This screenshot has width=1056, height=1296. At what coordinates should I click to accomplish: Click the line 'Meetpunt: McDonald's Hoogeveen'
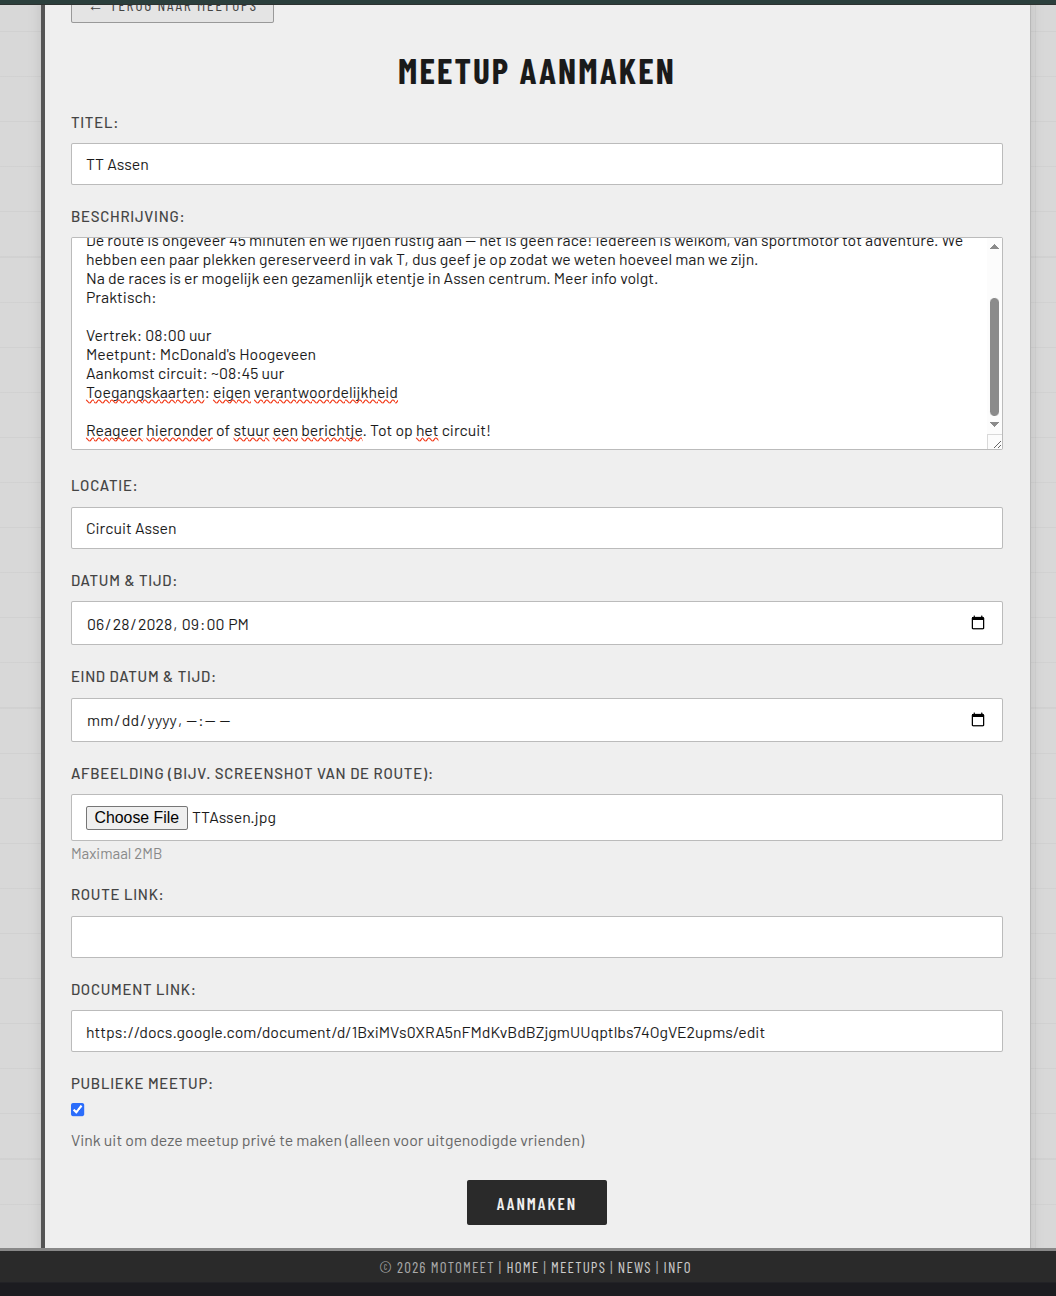click(x=201, y=355)
